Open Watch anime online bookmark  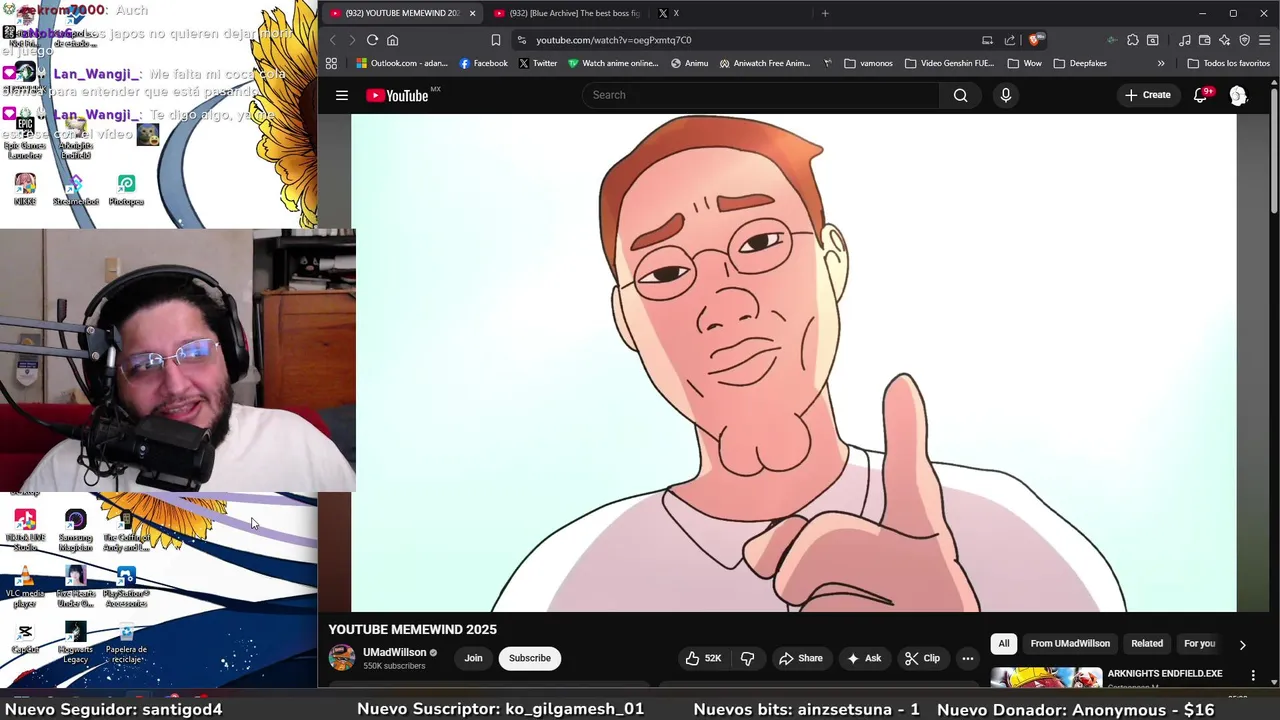point(612,63)
